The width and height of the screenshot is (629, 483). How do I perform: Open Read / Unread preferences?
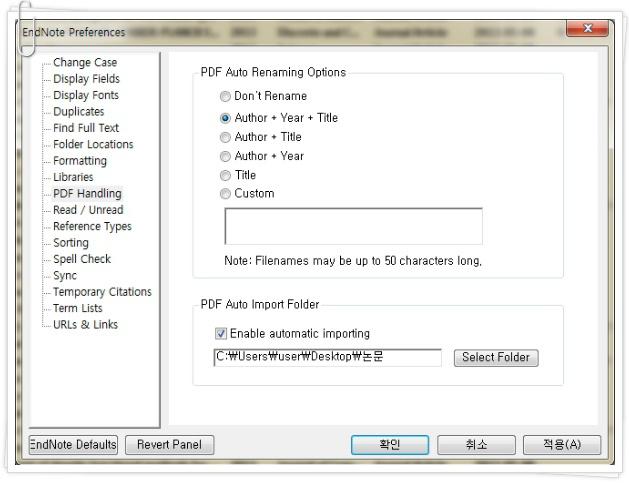point(88,210)
